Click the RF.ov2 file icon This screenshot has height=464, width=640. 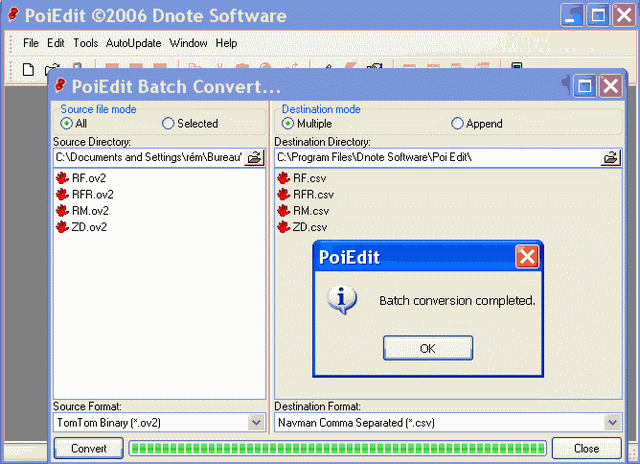[62, 179]
